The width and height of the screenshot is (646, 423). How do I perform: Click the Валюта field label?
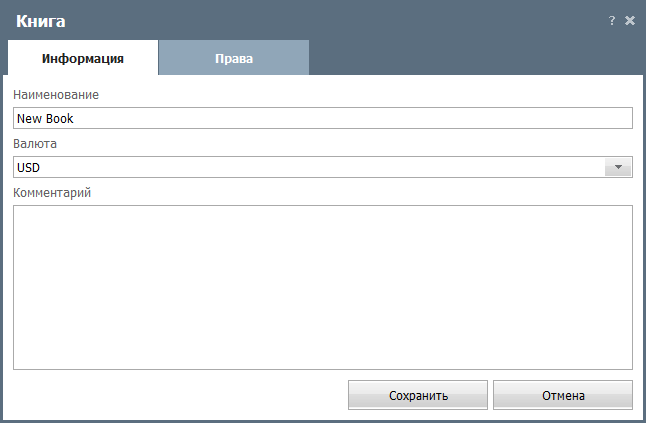tap(35, 144)
